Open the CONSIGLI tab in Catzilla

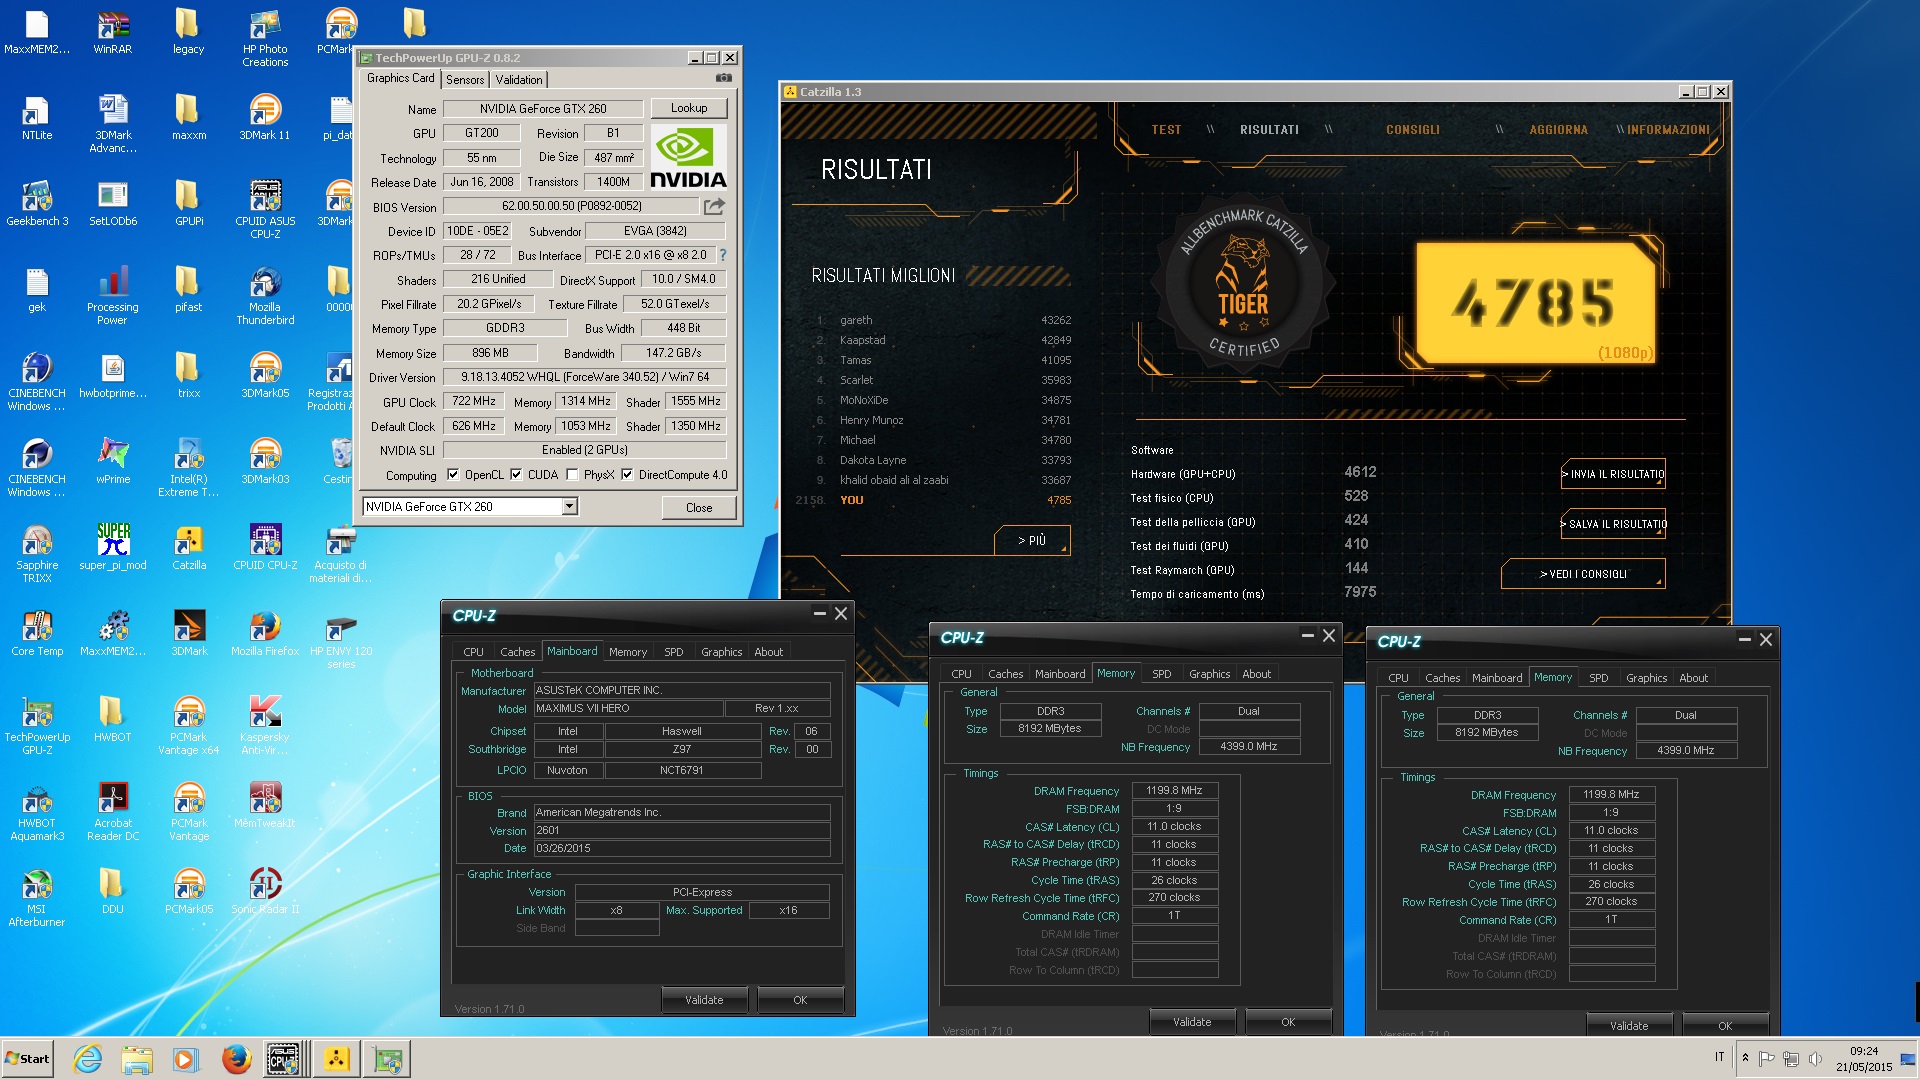[1413, 130]
